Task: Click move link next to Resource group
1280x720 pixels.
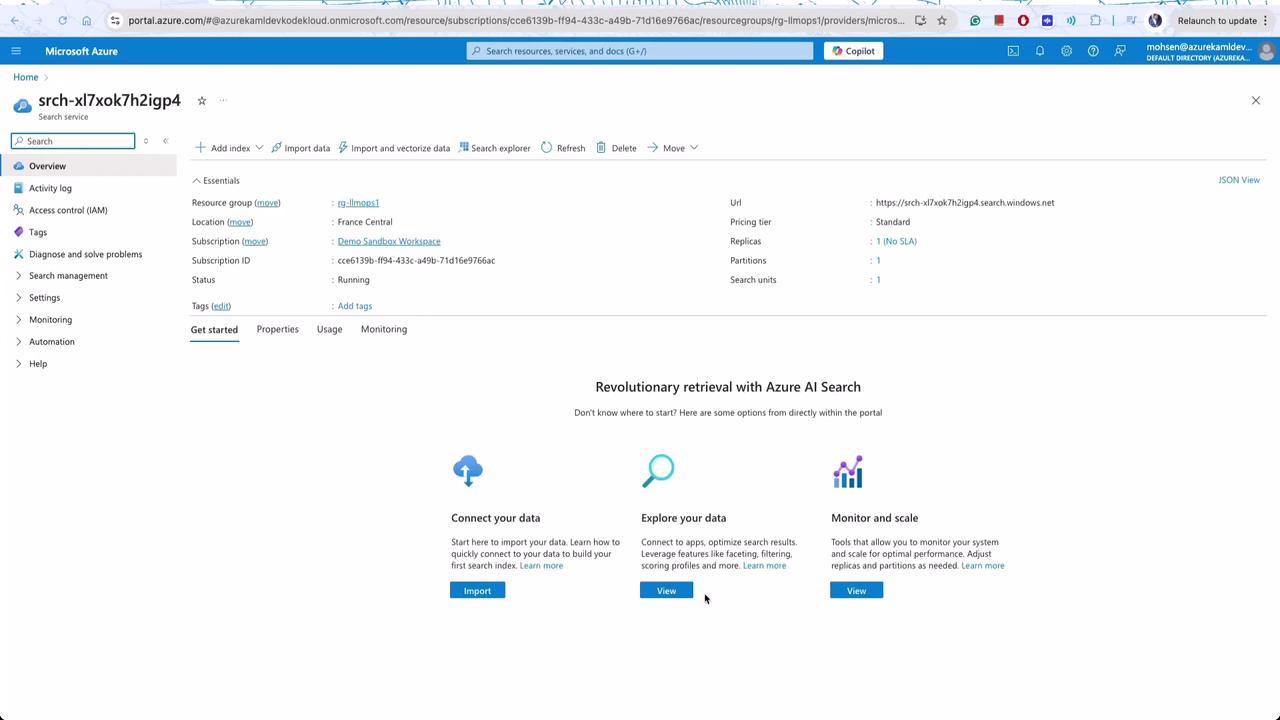Action: pos(267,203)
